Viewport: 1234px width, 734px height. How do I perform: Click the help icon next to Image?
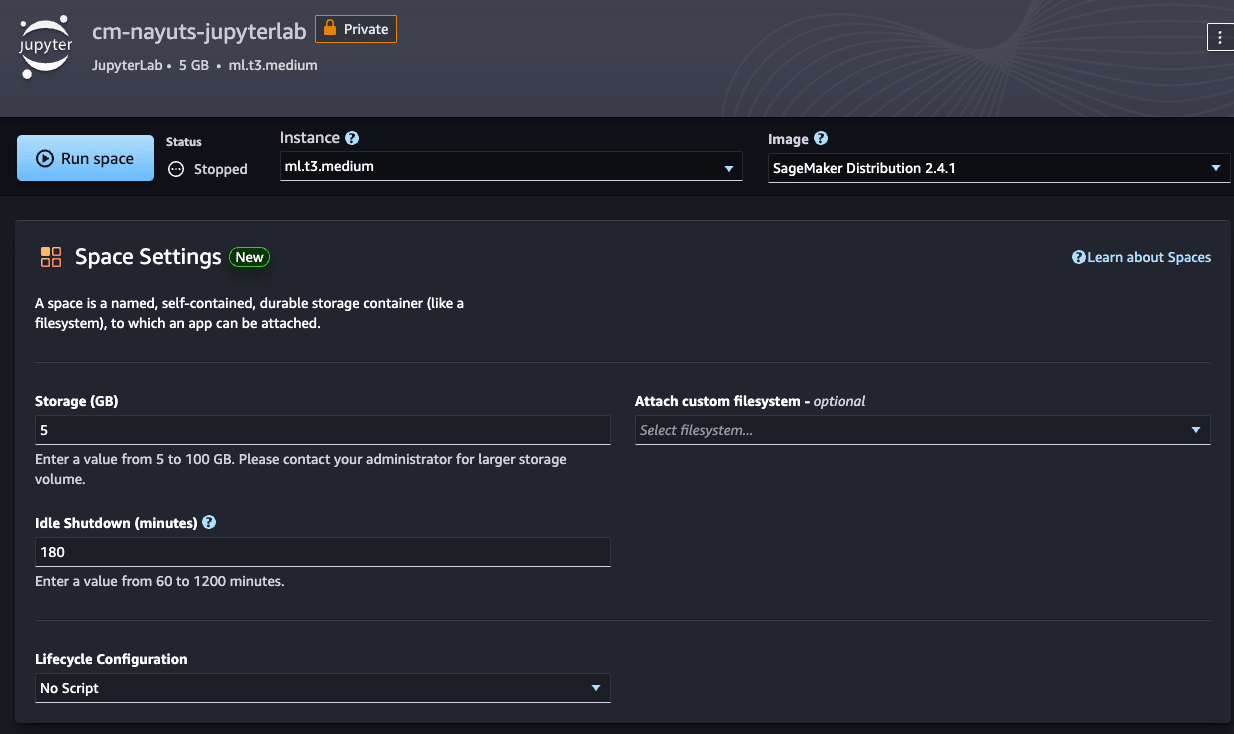coord(821,139)
